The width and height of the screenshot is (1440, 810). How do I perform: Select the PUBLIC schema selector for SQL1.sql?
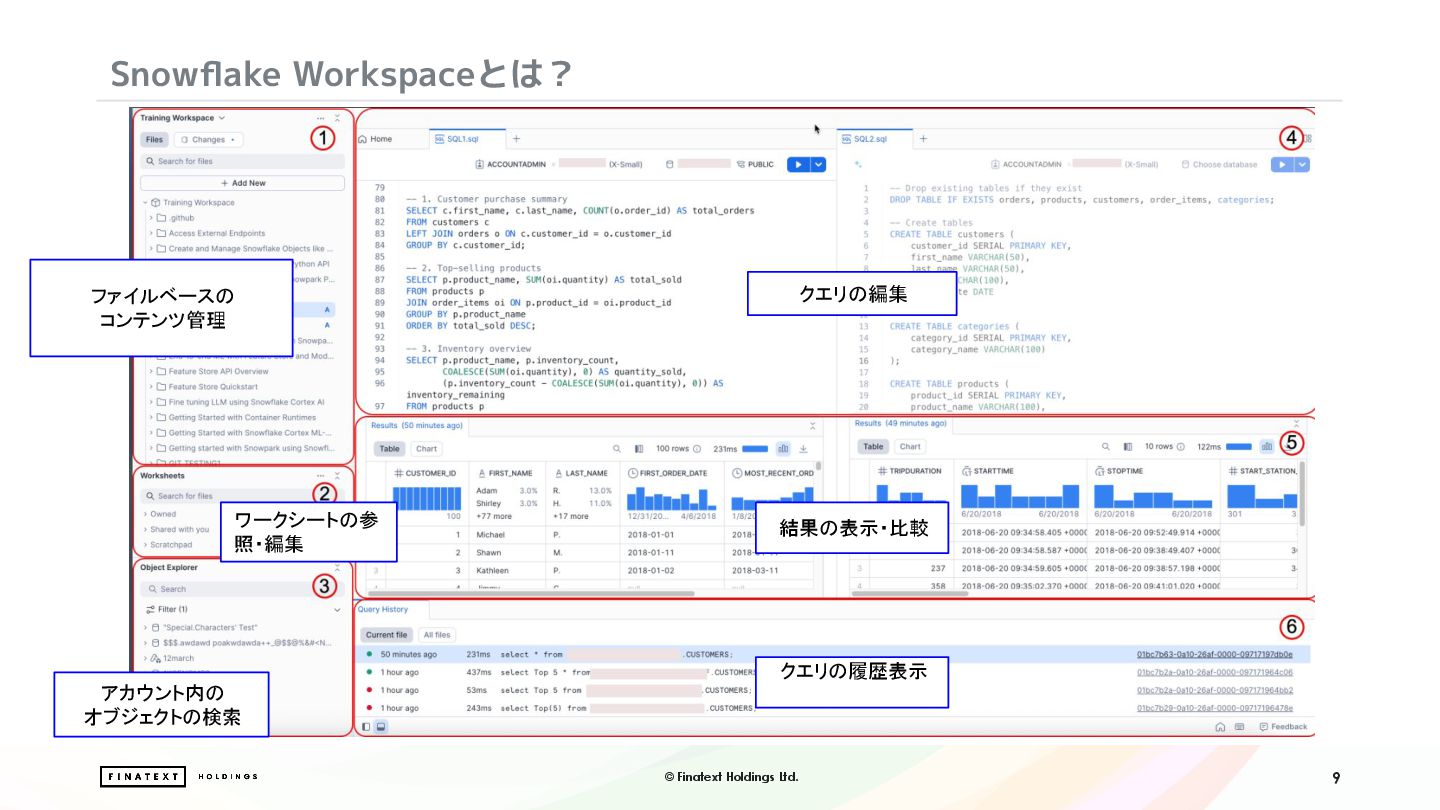point(754,165)
